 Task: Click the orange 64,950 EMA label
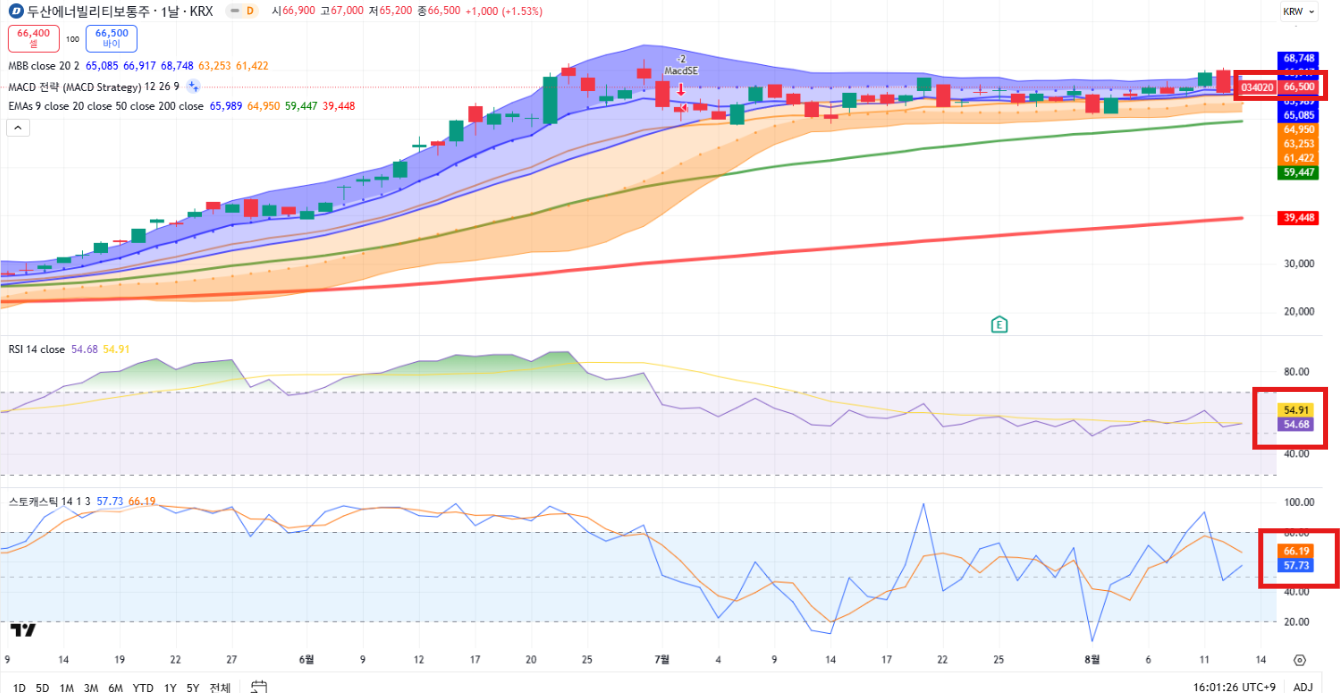pos(1298,129)
